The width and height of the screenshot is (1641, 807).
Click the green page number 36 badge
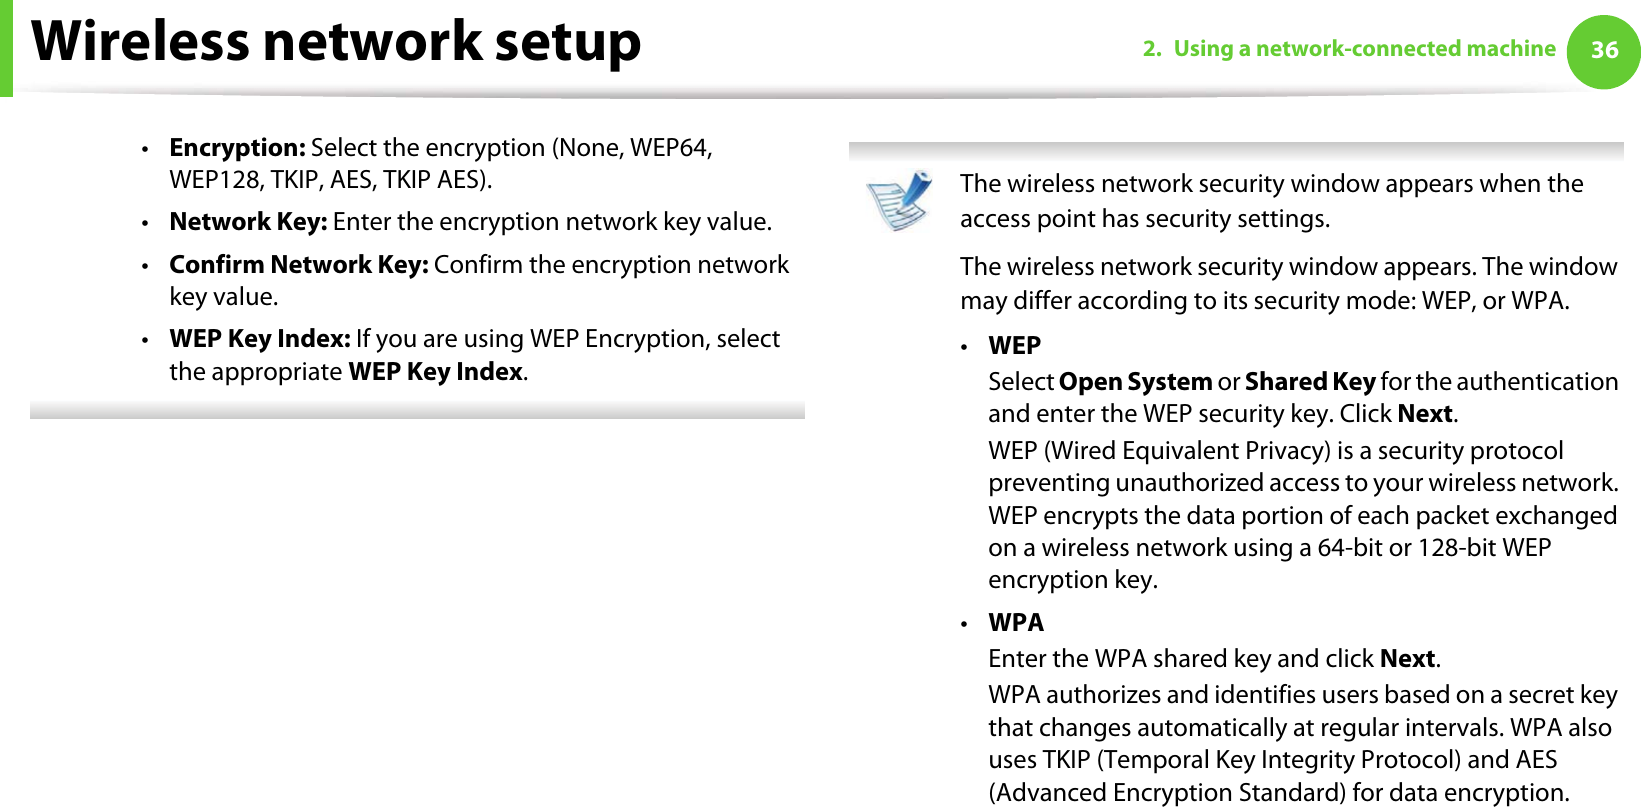1603,50
